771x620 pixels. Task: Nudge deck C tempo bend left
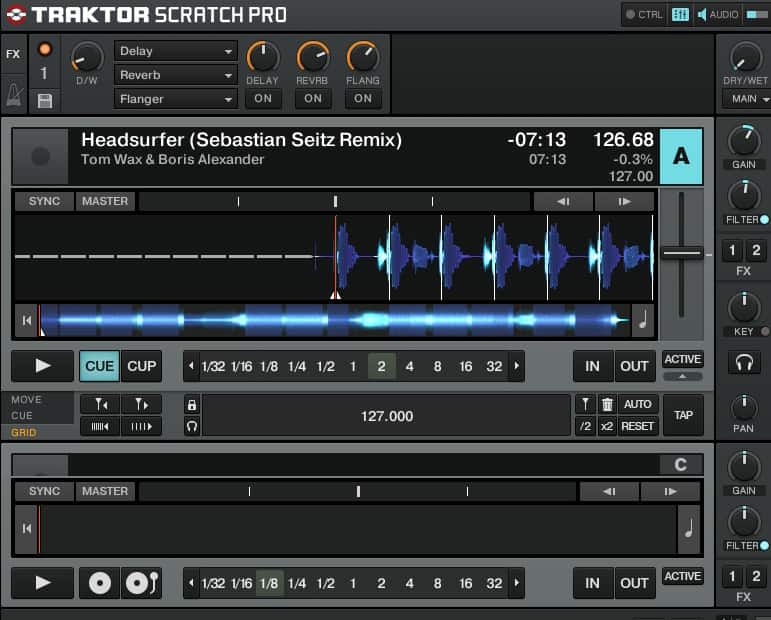tap(609, 491)
